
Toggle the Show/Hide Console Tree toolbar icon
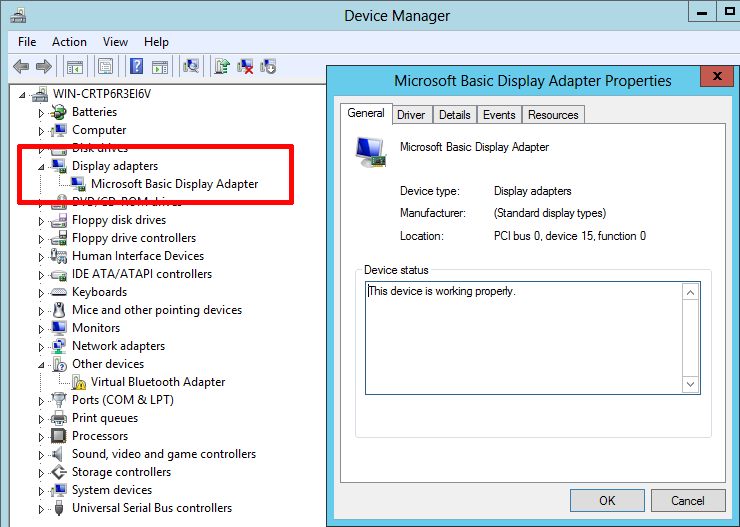point(75,67)
